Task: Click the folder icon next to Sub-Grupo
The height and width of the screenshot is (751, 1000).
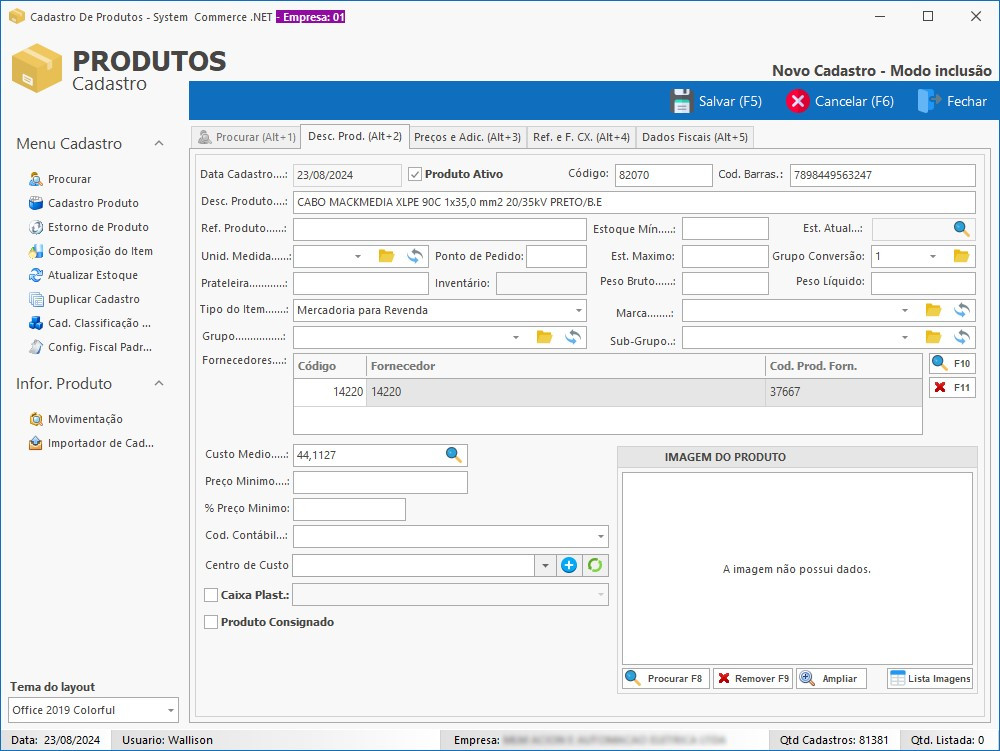Action: [933, 338]
